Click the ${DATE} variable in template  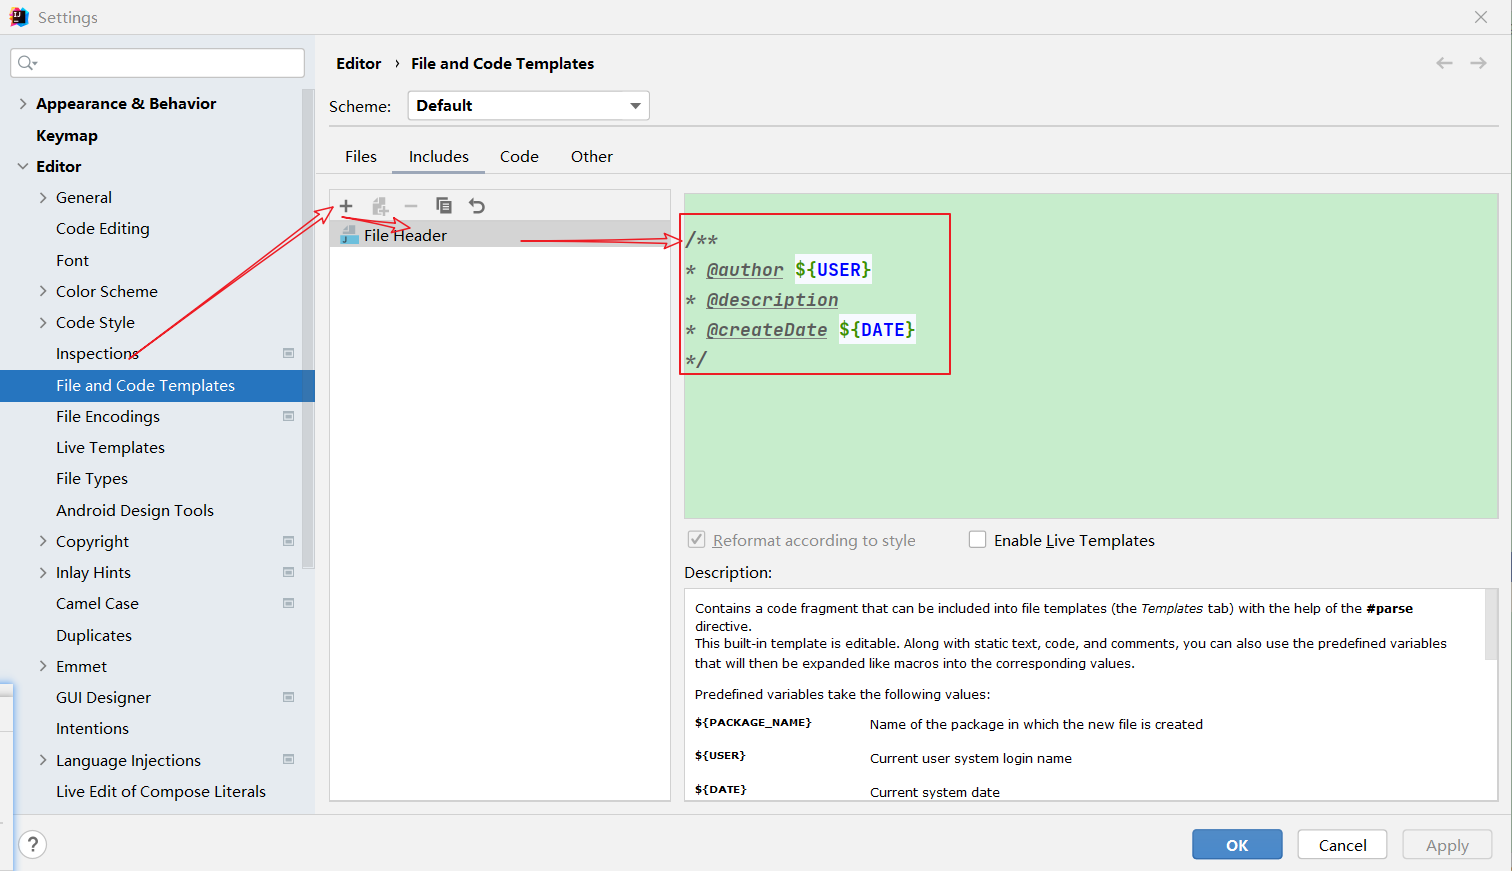[x=877, y=329]
